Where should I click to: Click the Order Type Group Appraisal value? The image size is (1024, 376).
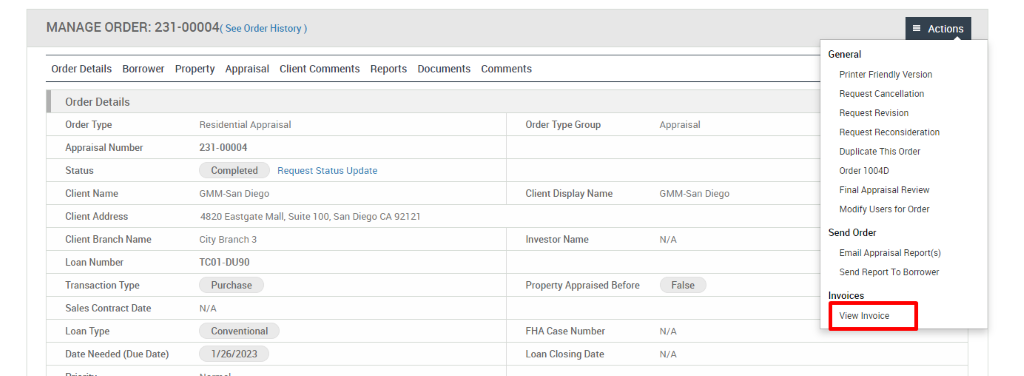click(680, 125)
